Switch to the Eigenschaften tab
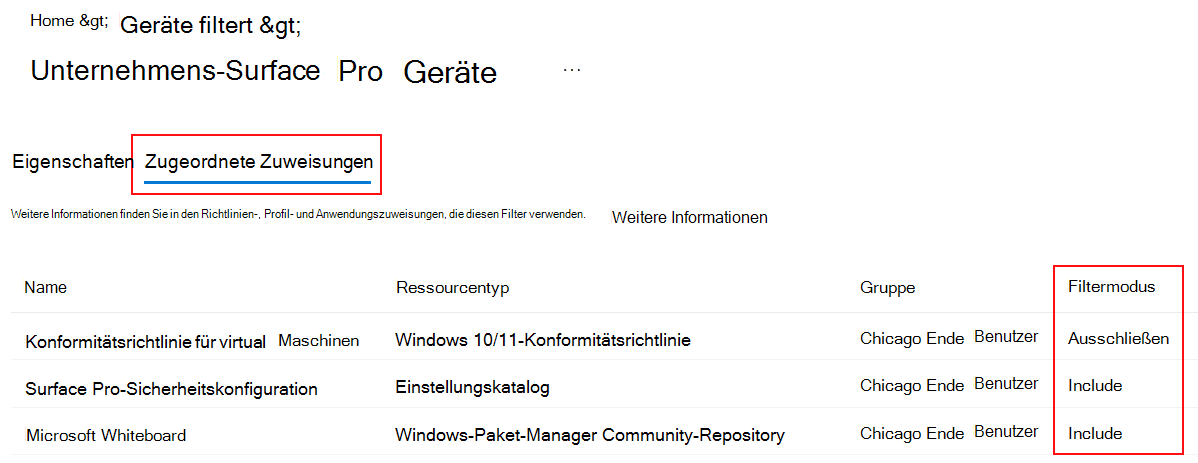1198x463 pixels. pos(73,163)
